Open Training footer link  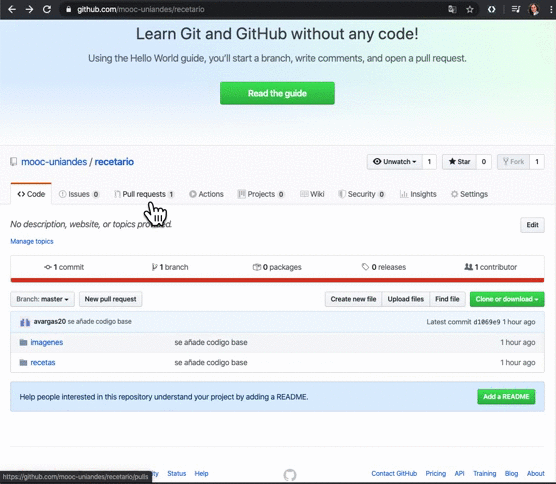pyautogui.click(x=484, y=473)
